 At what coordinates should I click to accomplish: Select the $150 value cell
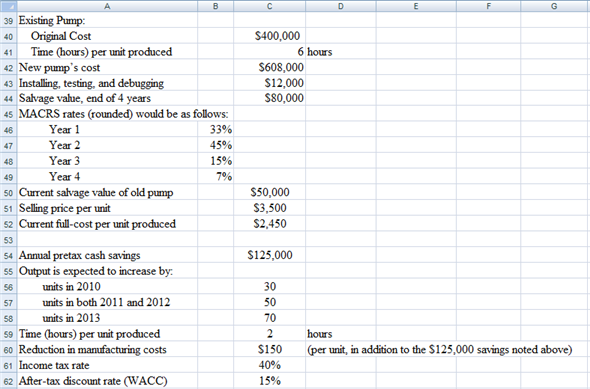tap(269, 350)
